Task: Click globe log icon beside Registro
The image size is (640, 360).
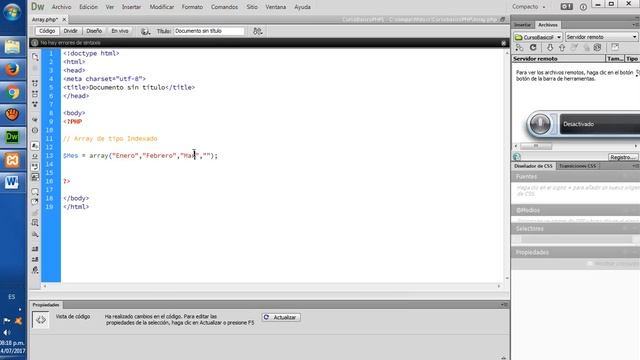Action: 517,157
